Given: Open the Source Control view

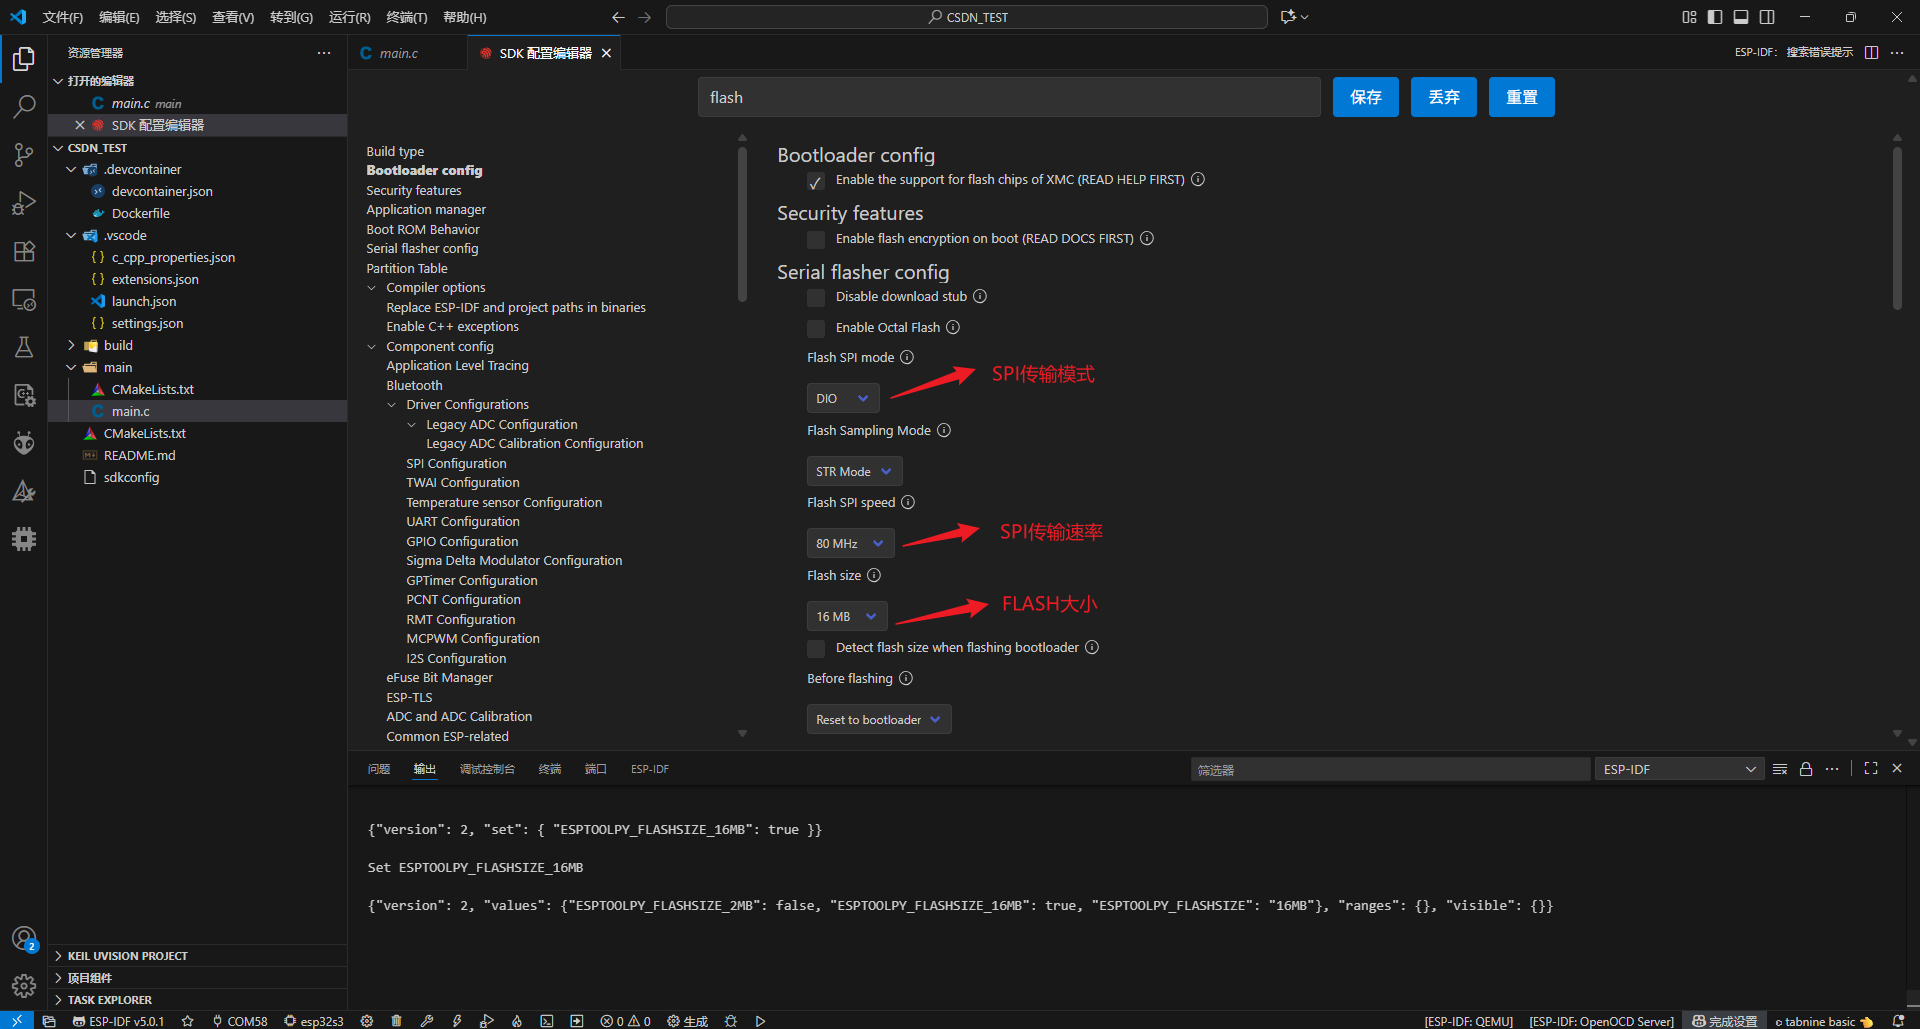Looking at the screenshot, I should 24,154.
